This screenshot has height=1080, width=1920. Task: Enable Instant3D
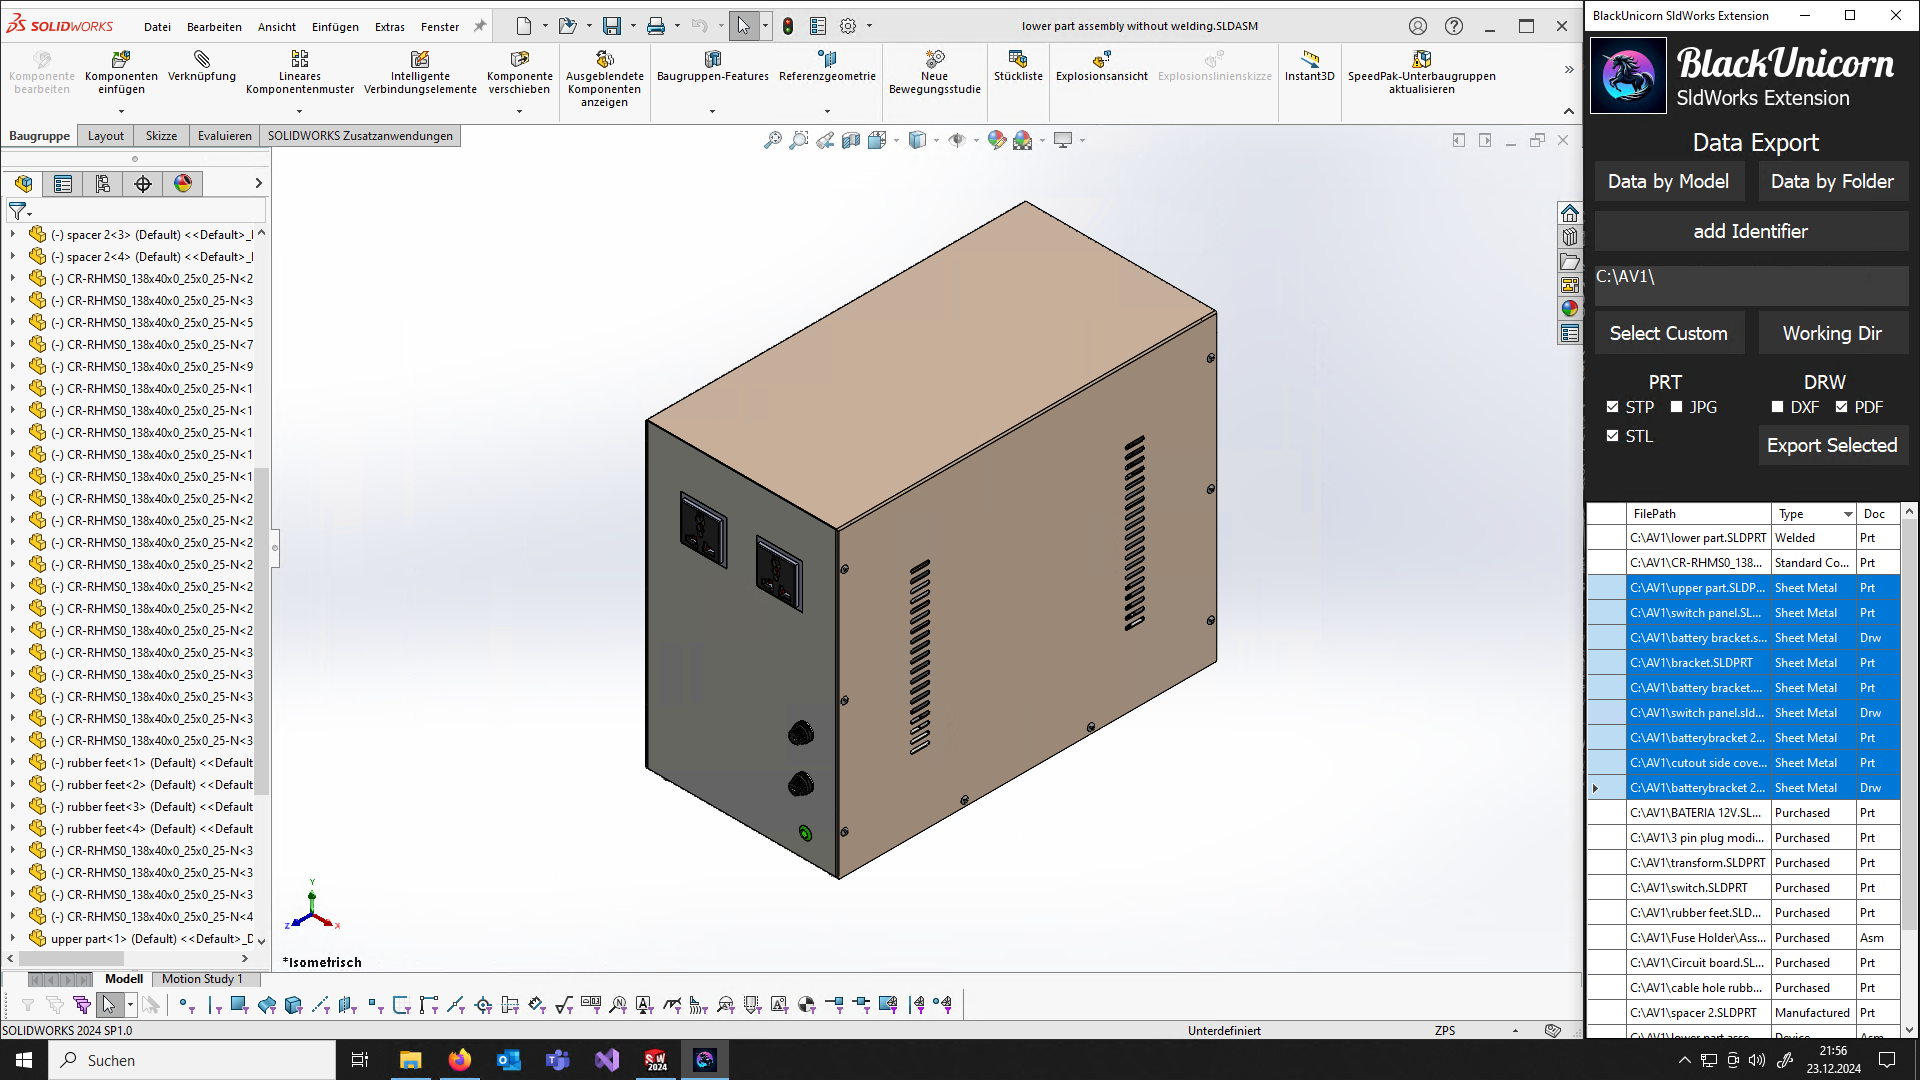pyautogui.click(x=1309, y=70)
